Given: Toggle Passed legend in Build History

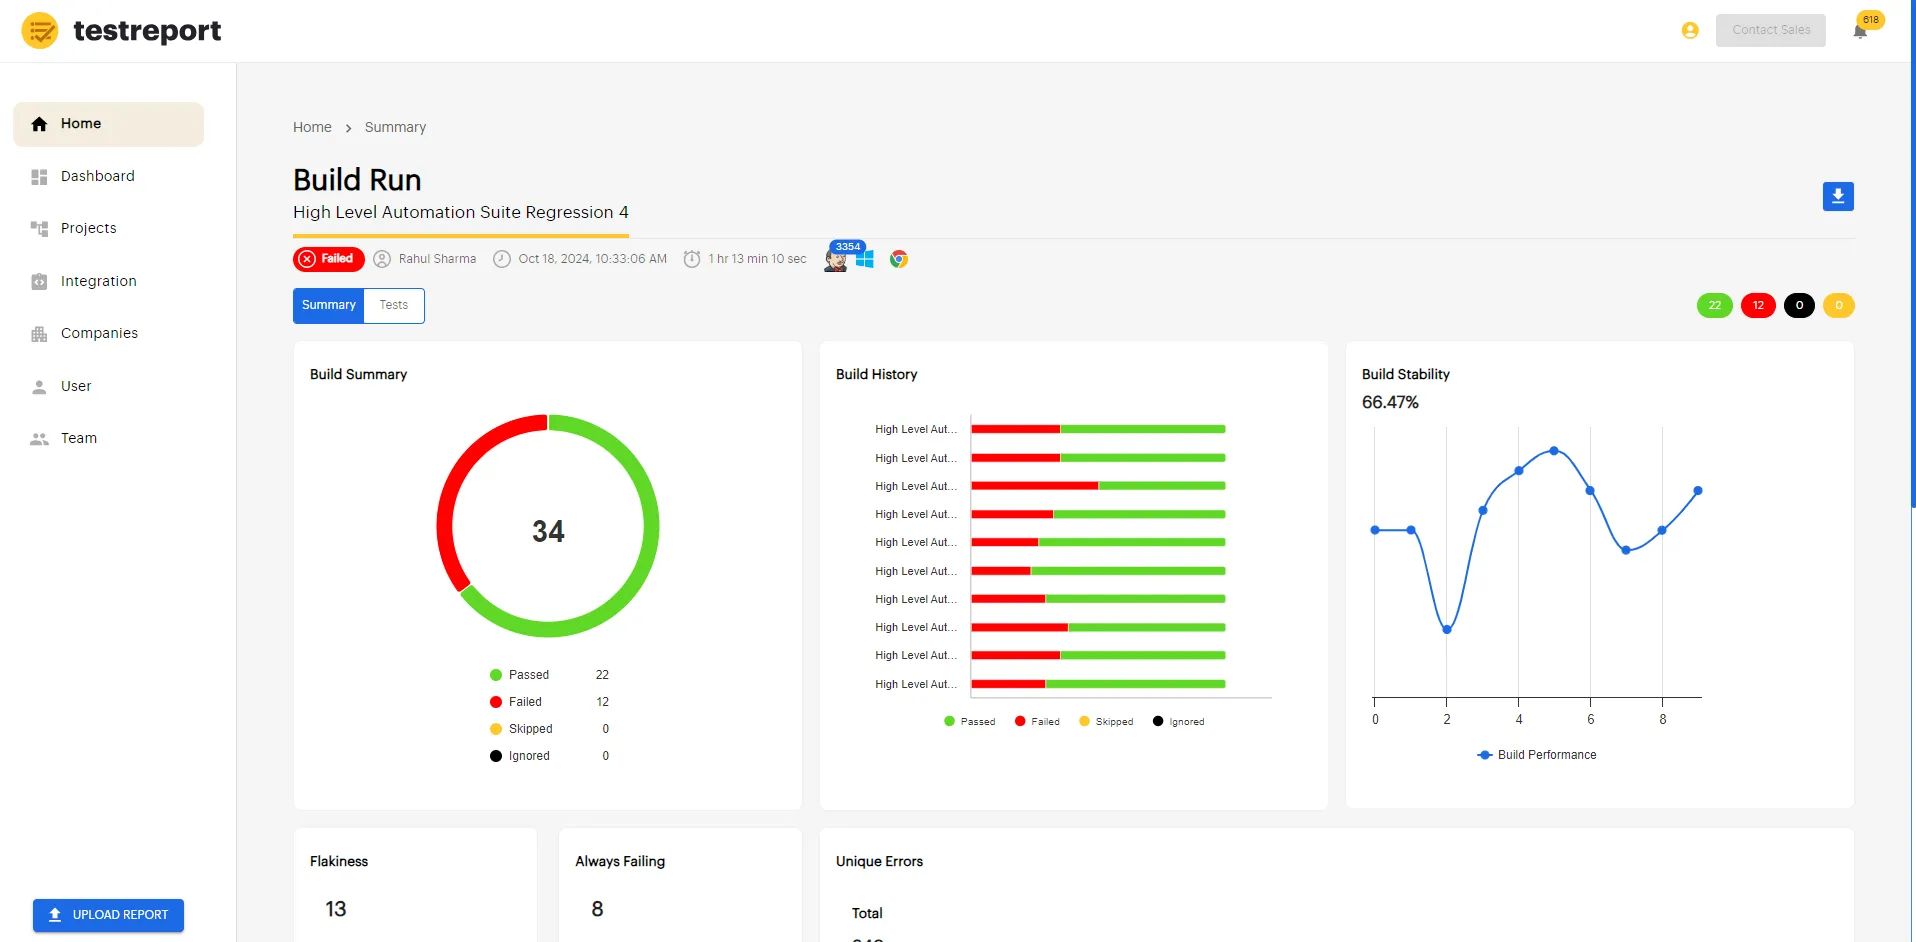Looking at the screenshot, I should coord(969,721).
